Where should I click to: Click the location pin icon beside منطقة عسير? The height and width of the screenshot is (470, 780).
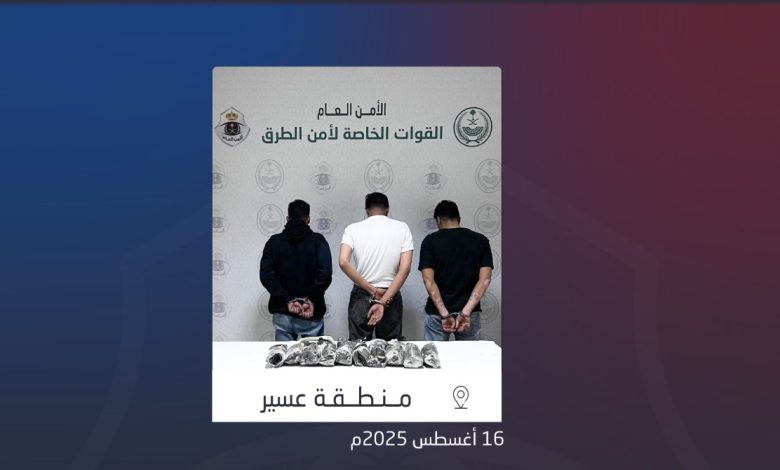tap(461, 397)
